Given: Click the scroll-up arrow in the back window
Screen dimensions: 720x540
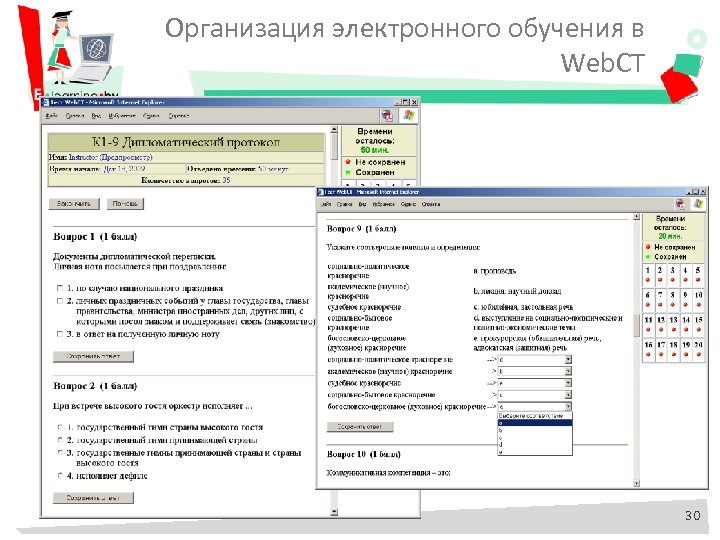Looking at the screenshot, I should tap(334, 130).
